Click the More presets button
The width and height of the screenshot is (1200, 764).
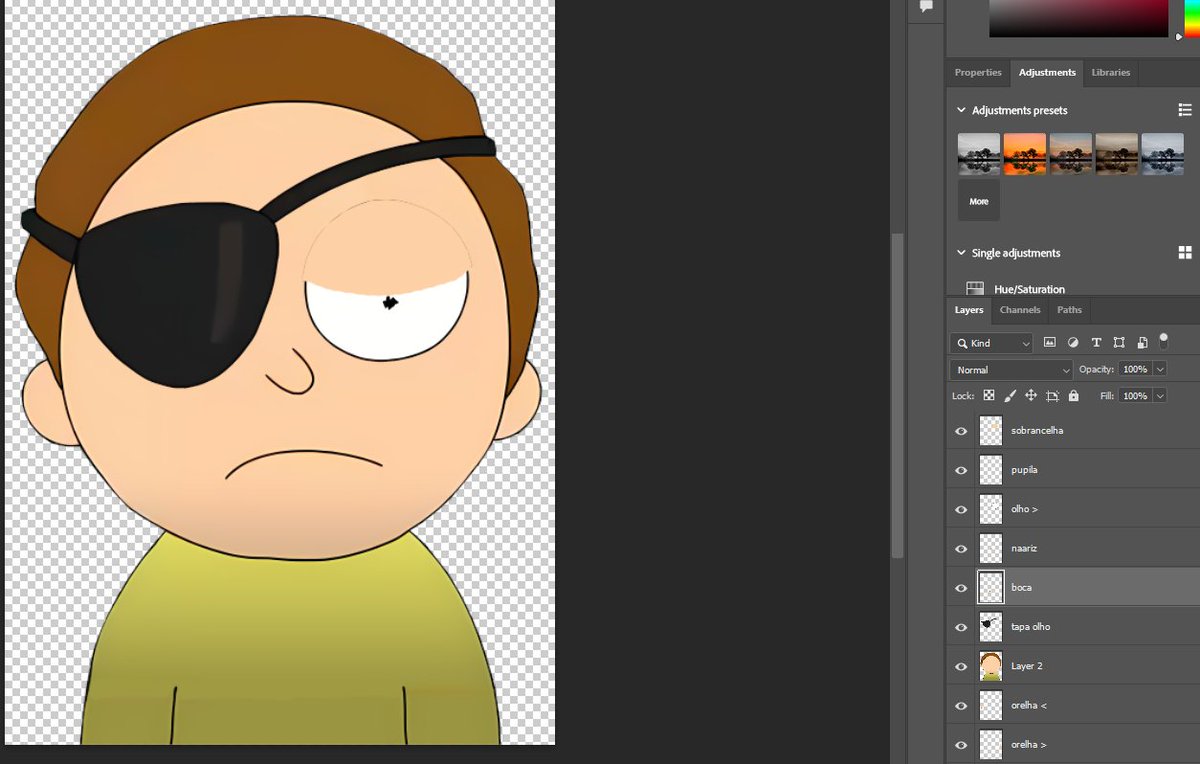point(979,201)
